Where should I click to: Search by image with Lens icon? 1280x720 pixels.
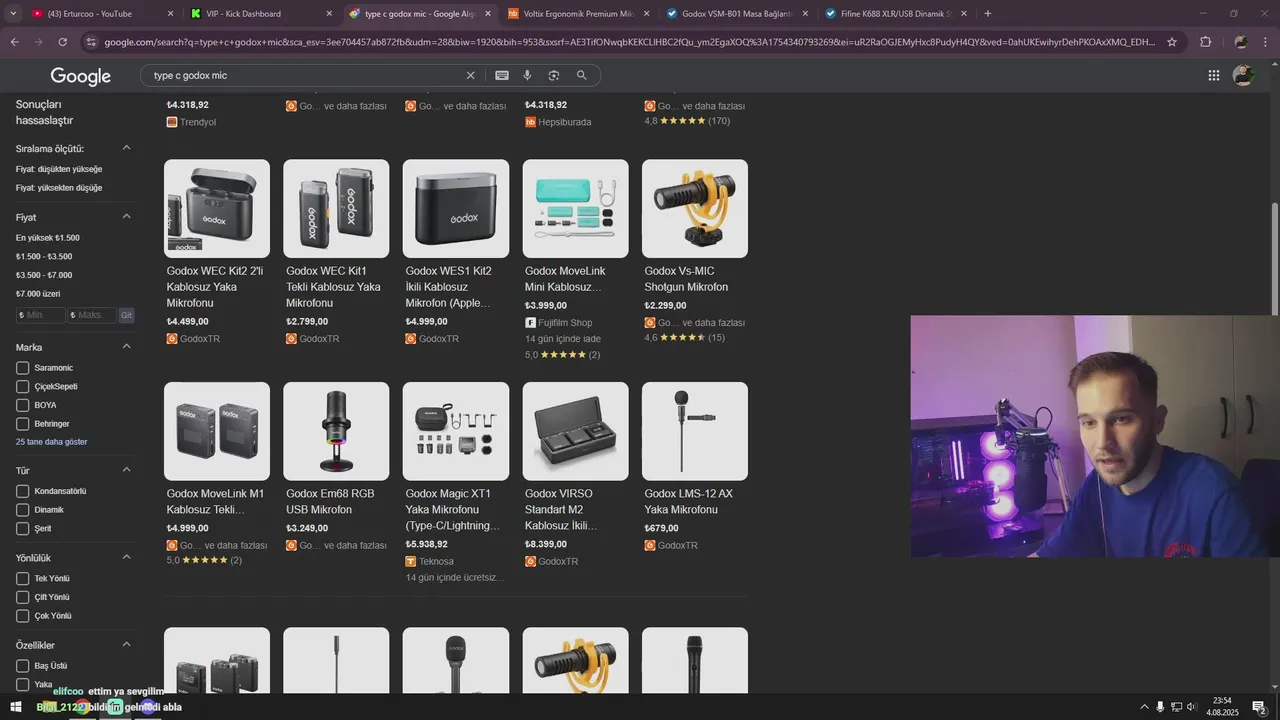point(554,75)
